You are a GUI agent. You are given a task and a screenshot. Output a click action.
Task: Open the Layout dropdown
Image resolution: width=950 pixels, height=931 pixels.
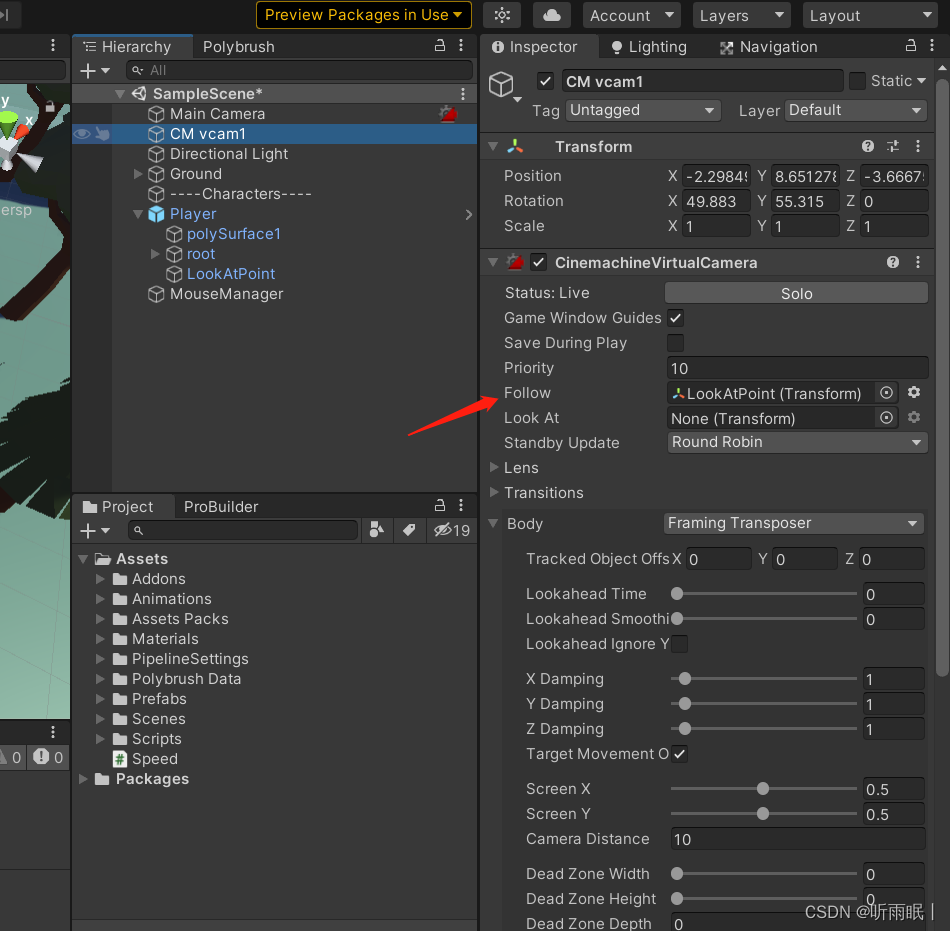pos(871,15)
